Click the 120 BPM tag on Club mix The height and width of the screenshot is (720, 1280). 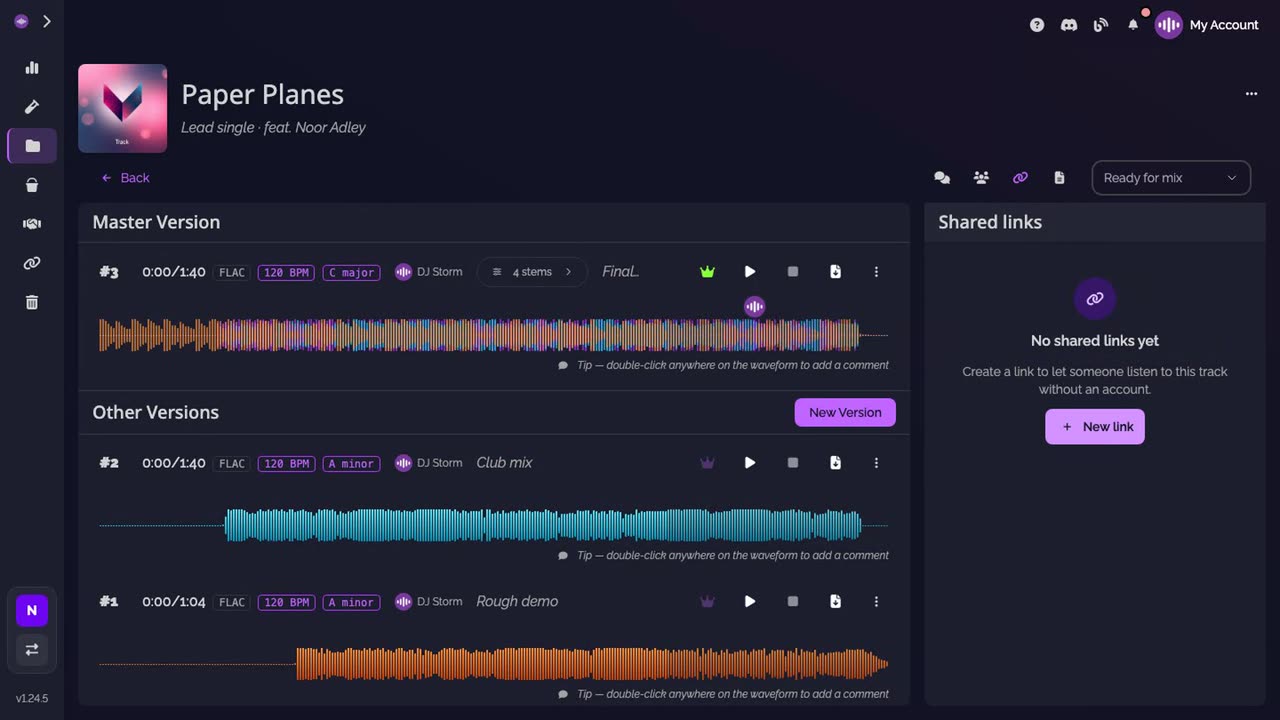click(x=286, y=463)
